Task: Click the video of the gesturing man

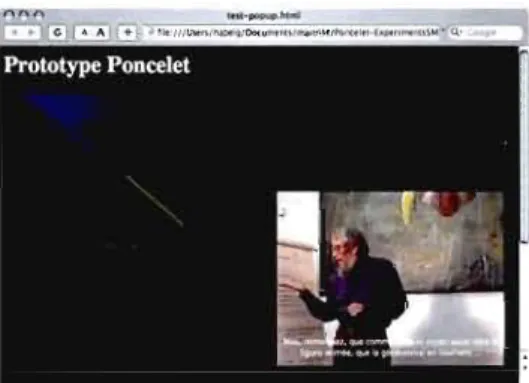Action: pos(390,278)
